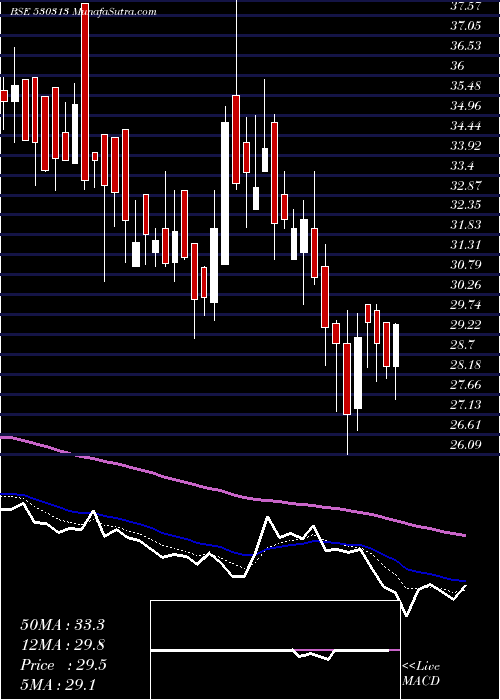
Task: Click the MACD label text
Action: (x=421, y=681)
